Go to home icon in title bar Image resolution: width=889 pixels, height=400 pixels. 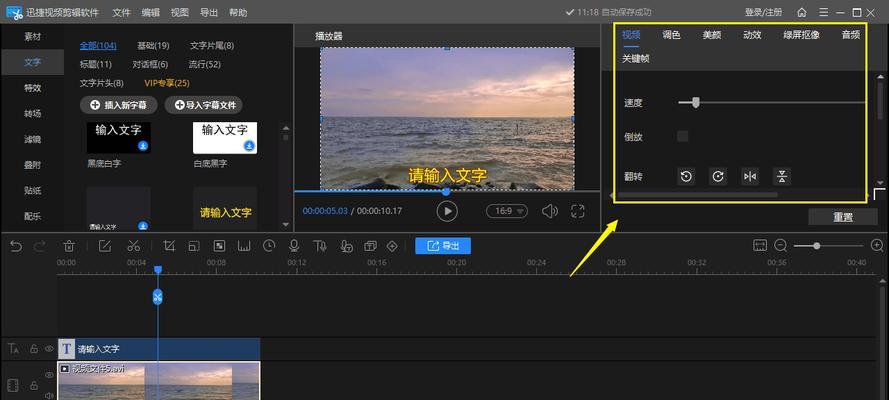(802, 12)
